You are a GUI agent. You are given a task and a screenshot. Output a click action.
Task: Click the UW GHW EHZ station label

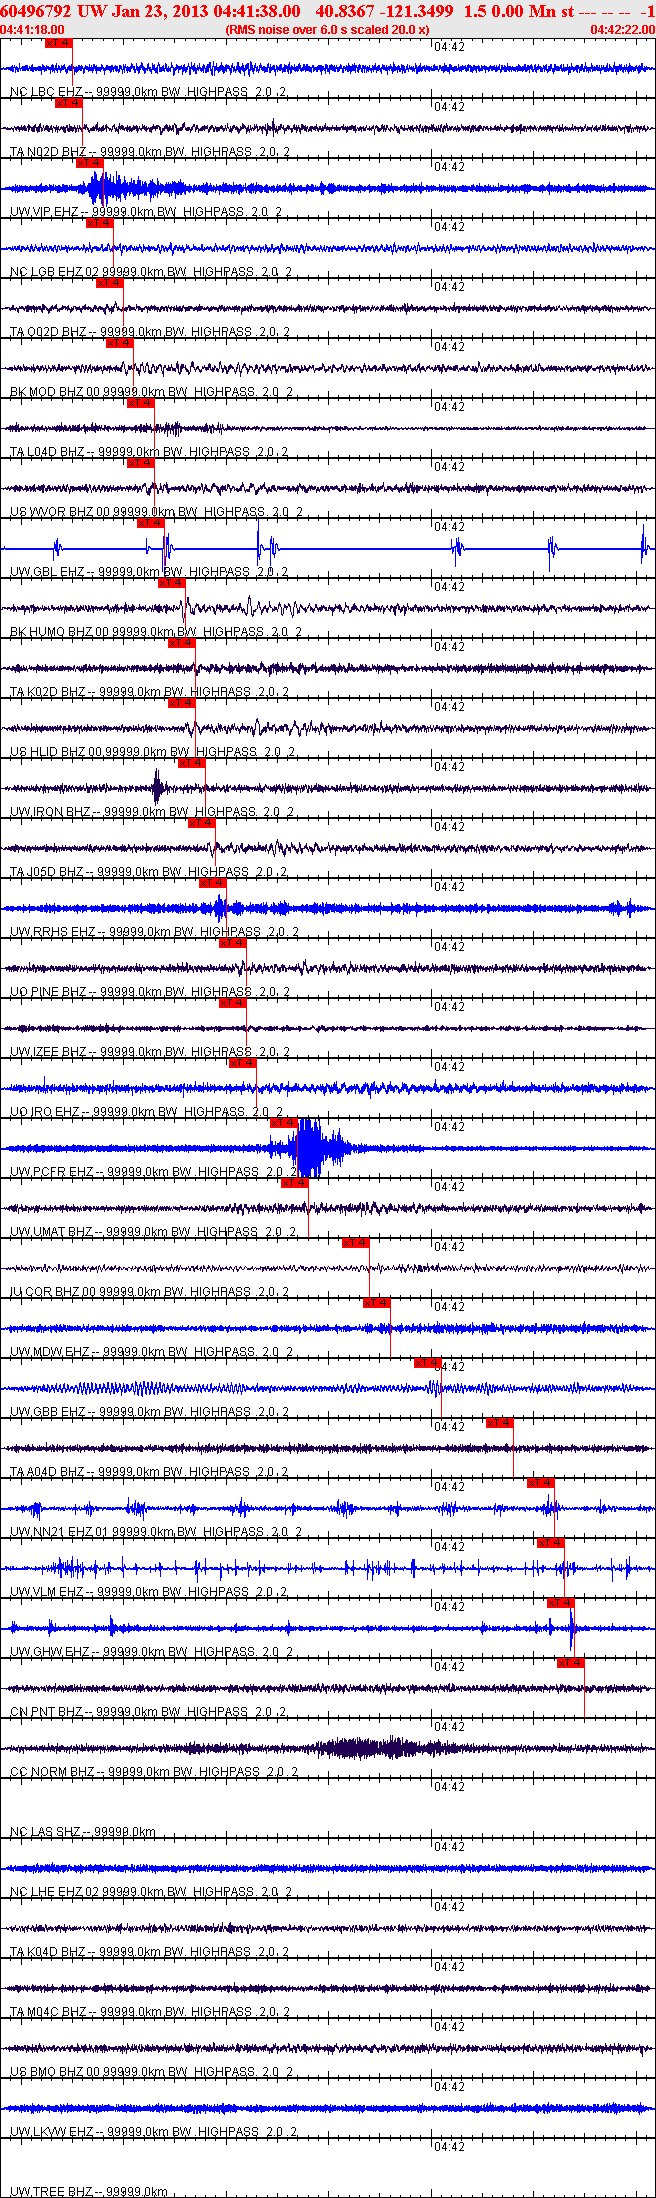point(152,1652)
